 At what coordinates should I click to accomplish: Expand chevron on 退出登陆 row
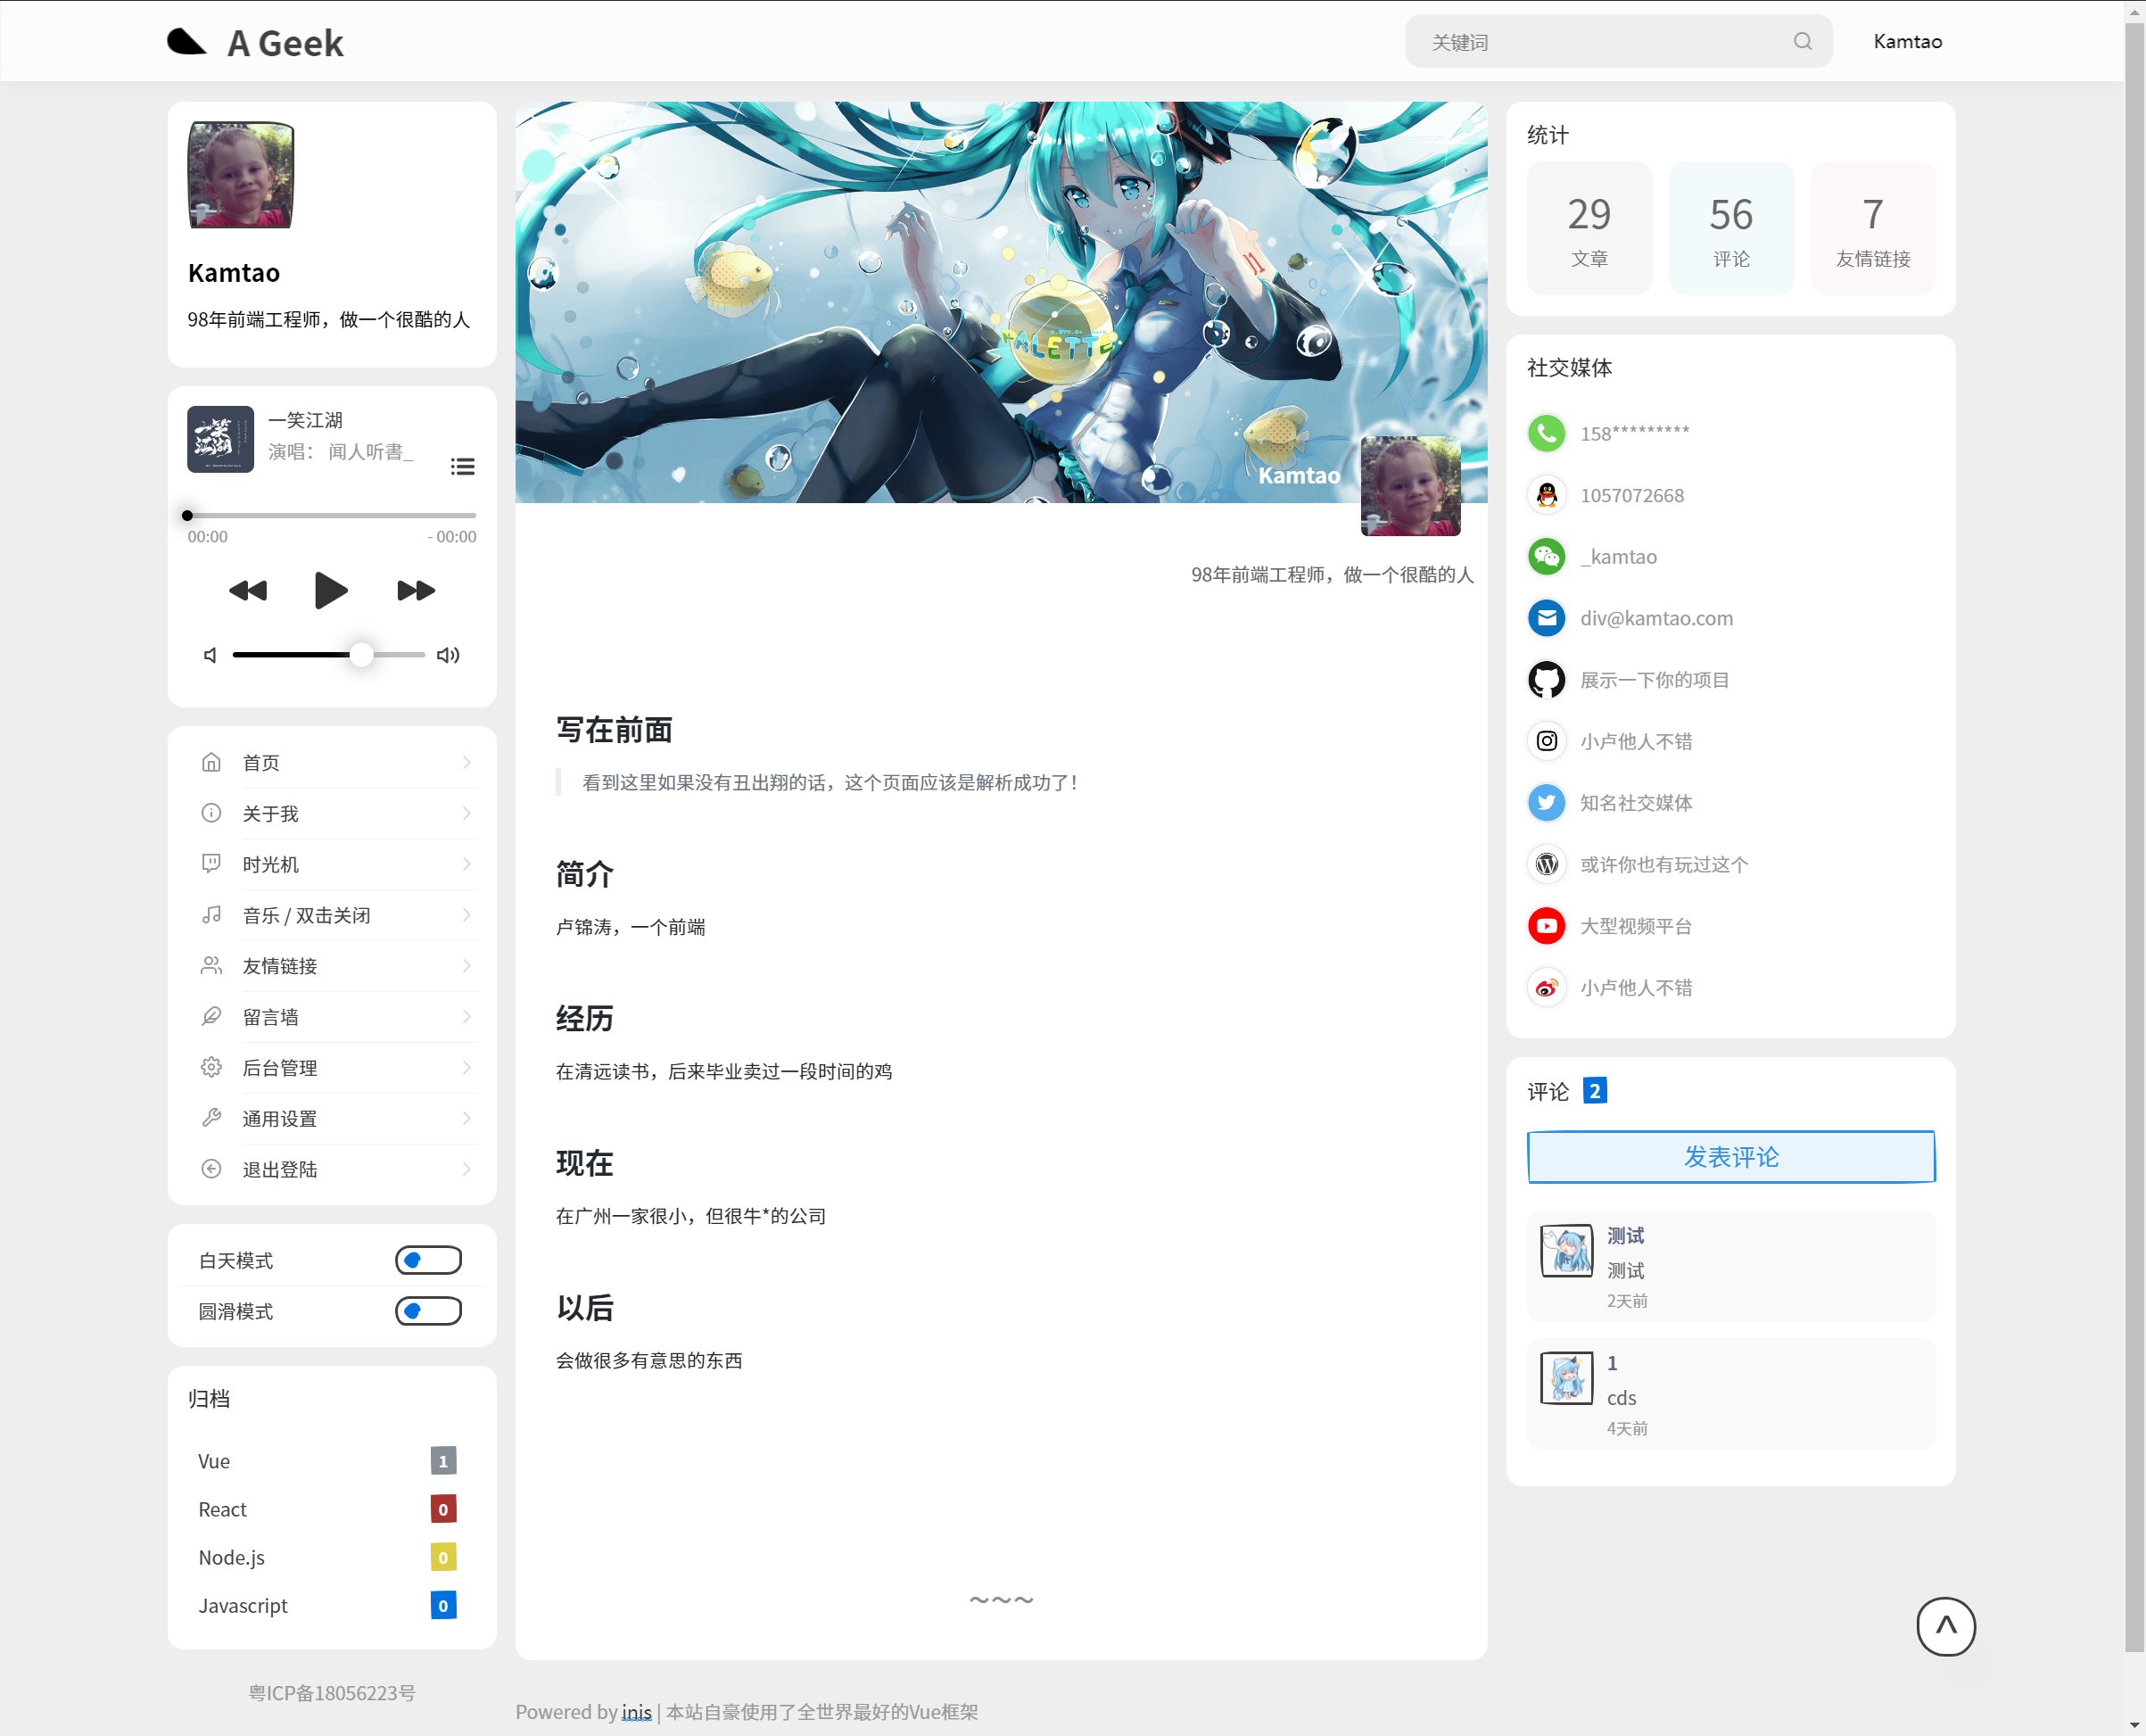(466, 1169)
